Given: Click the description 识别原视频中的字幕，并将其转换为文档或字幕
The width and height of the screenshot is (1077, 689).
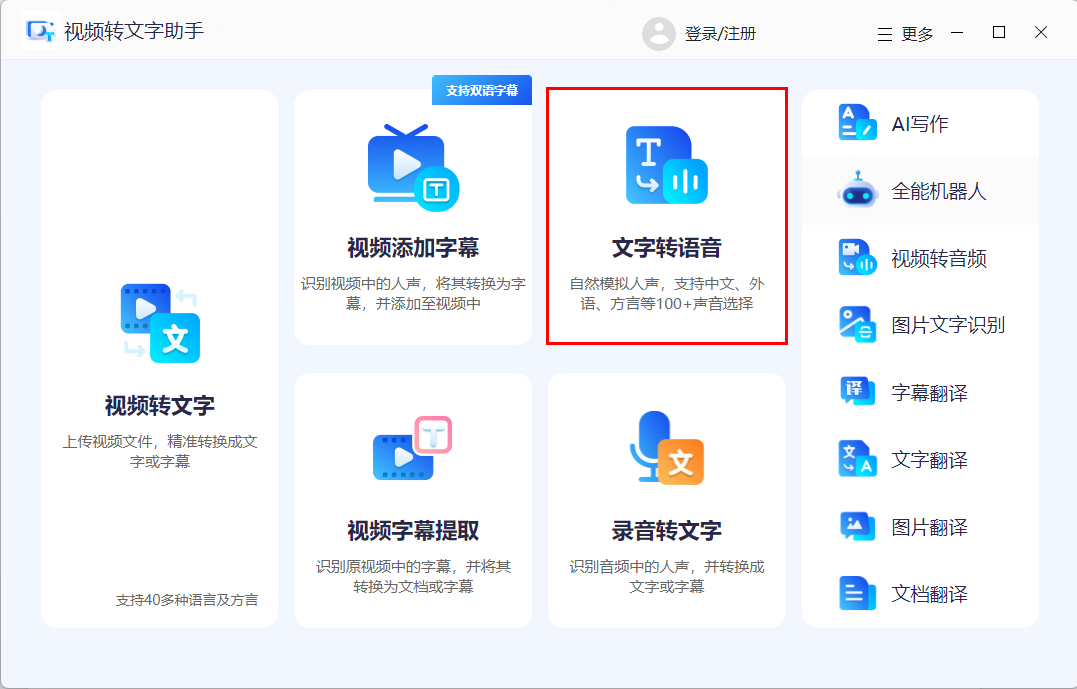Looking at the screenshot, I should pos(413,576).
